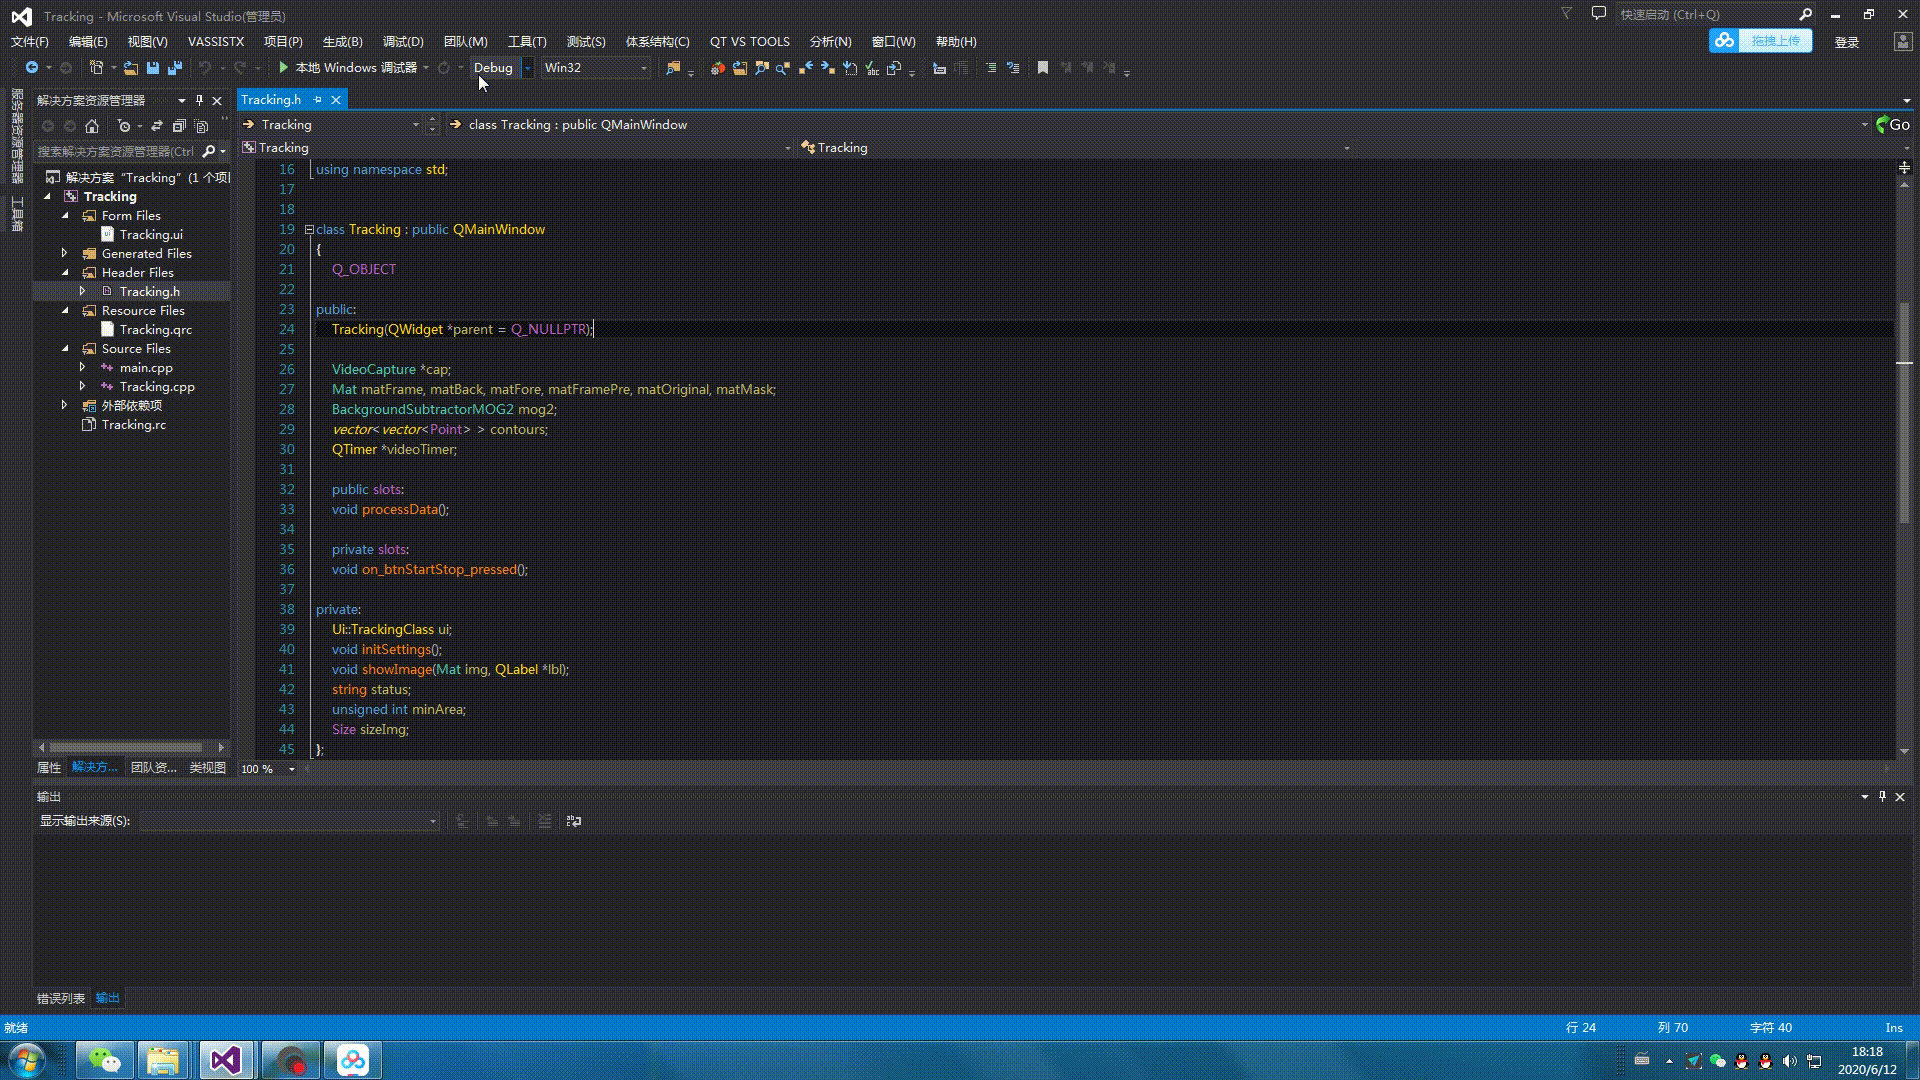Open the Debug configuration dropdown
This screenshot has width=1920, height=1080.
[x=527, y=68]
